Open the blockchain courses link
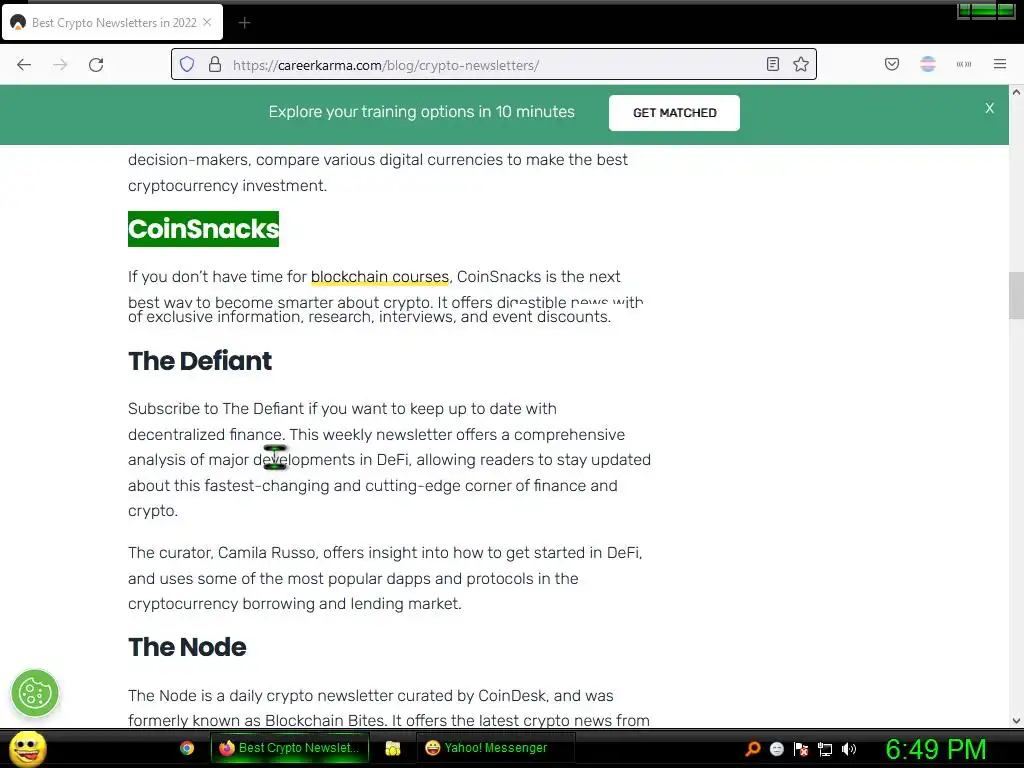Screen dimensions: 1024x768 (379, 277)
